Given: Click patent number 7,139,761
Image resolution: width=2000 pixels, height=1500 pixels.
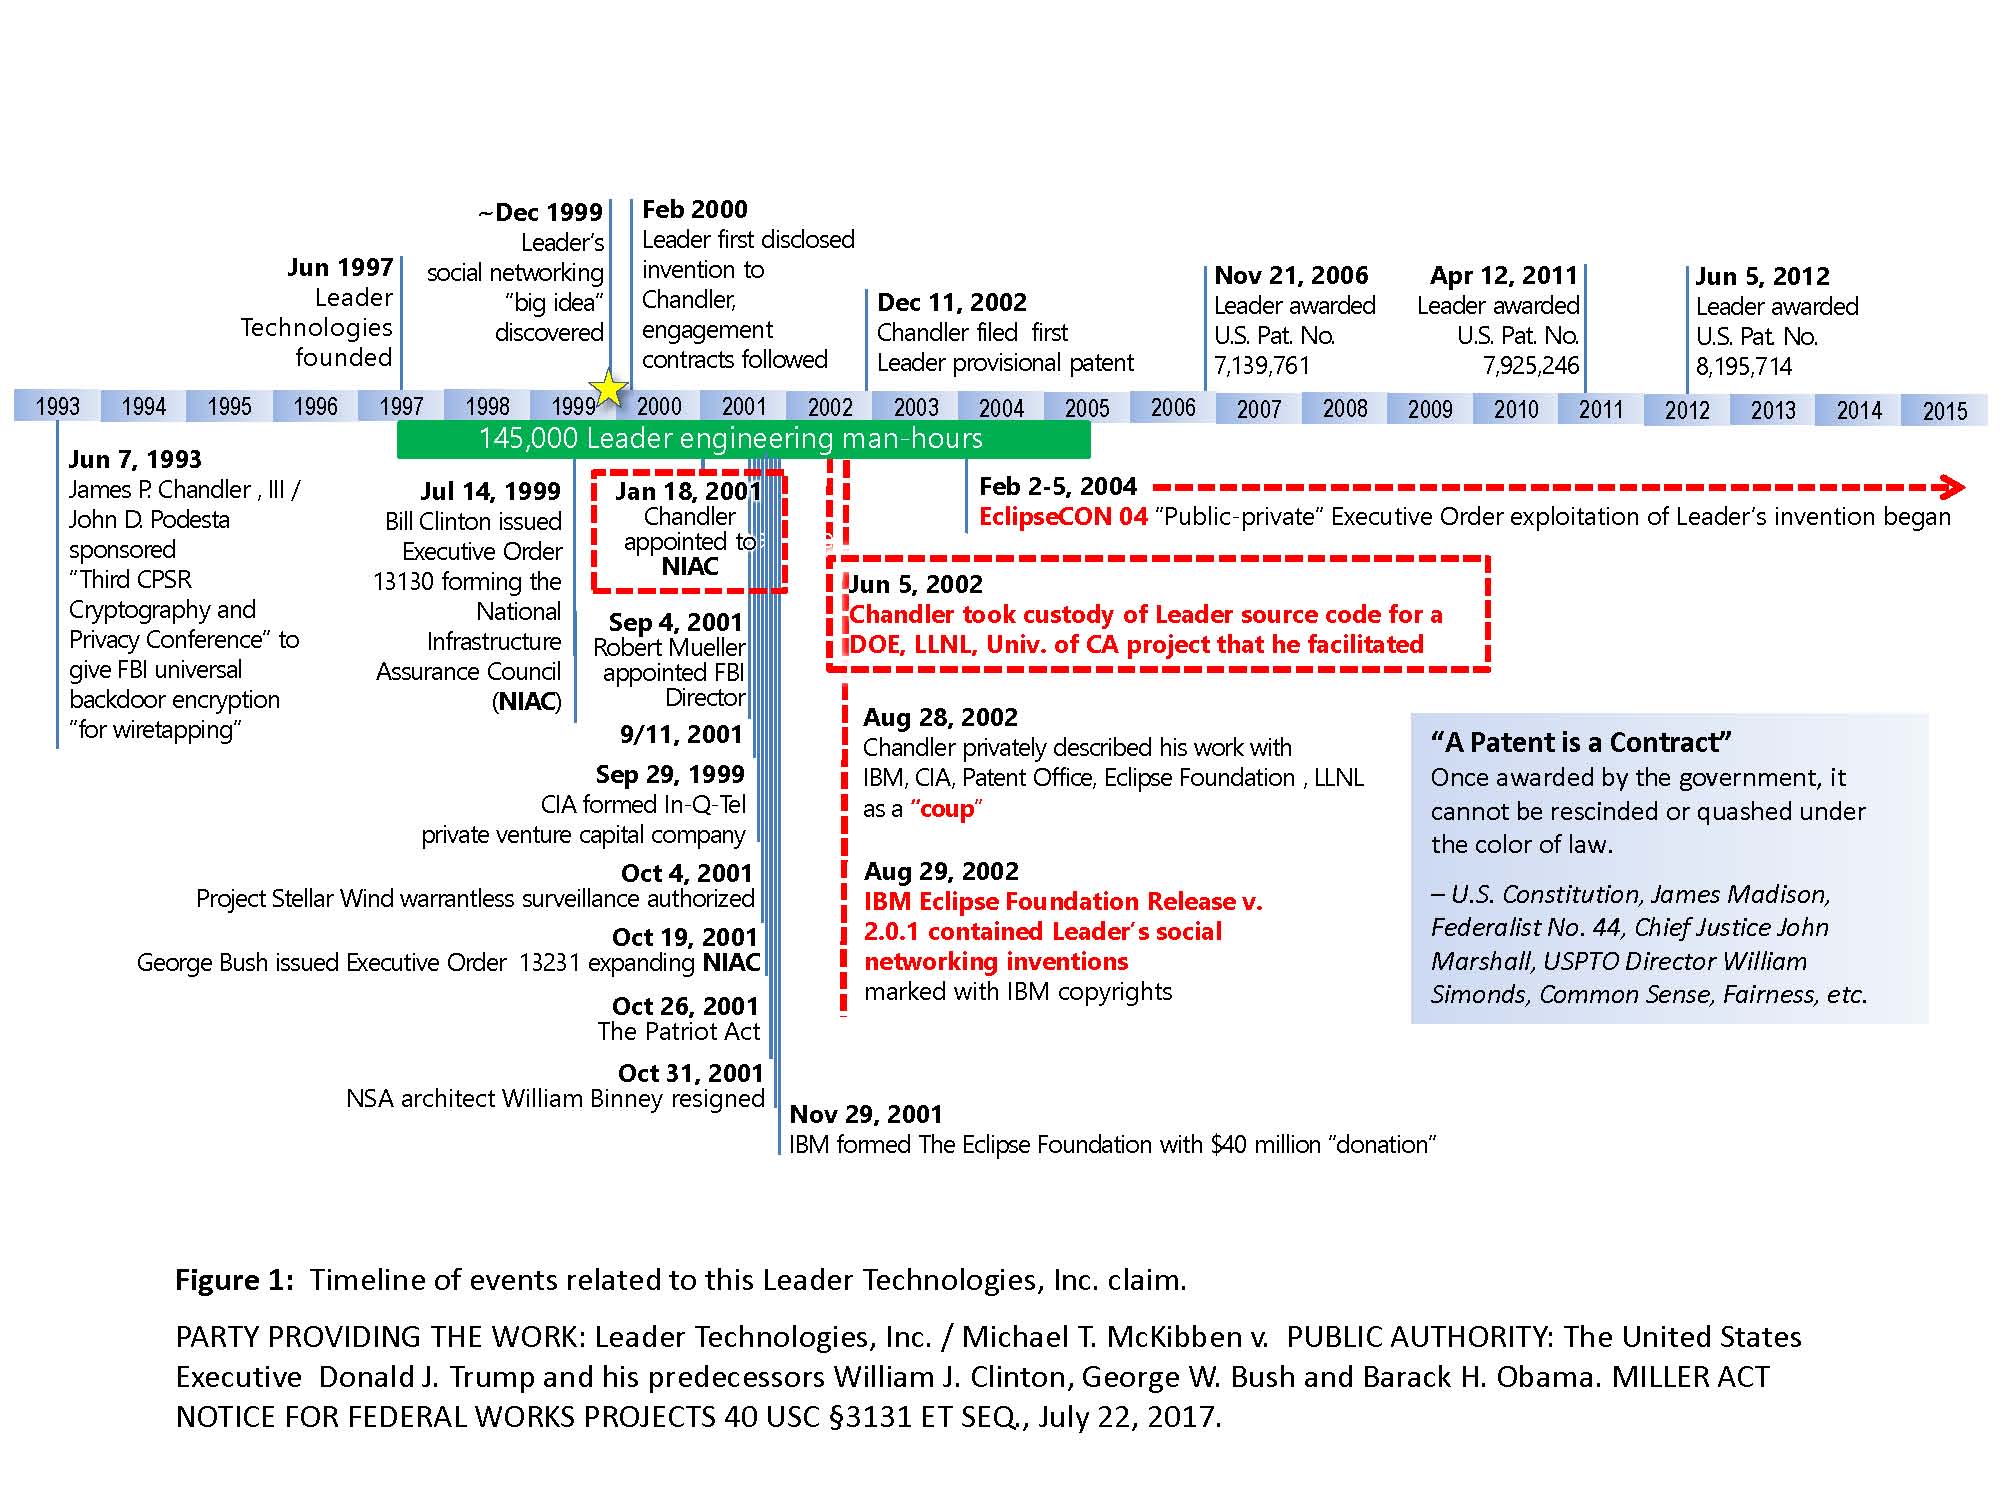Looking at the screenshot, I should (1262, 366).
